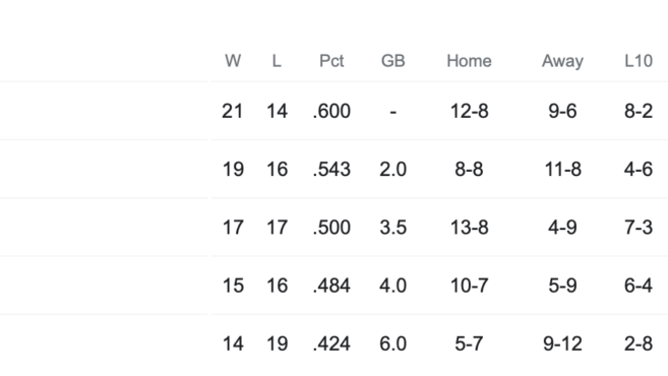Select the Pct column header
This screenshot has width=668, height=376.
coord(331,61)
